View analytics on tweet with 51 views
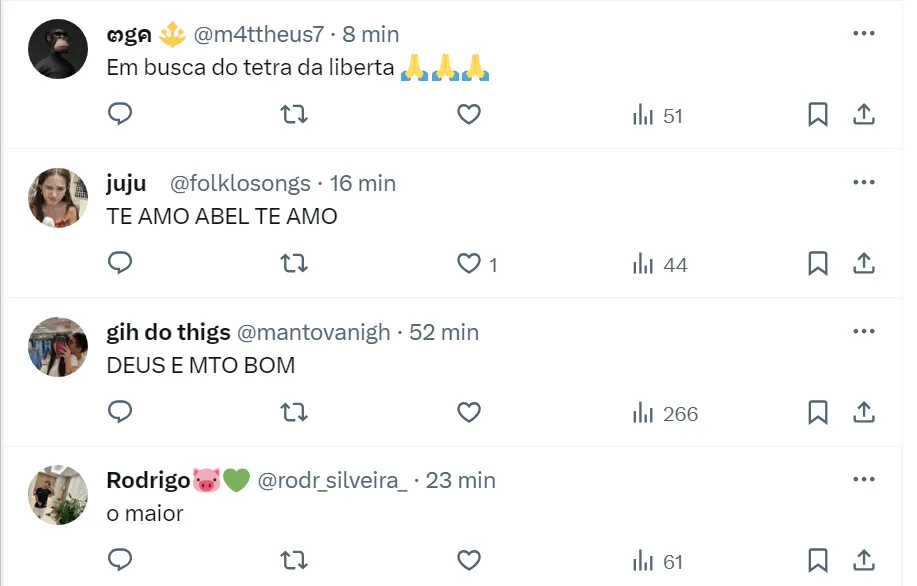The image size is (917, 586). (658, 115)
